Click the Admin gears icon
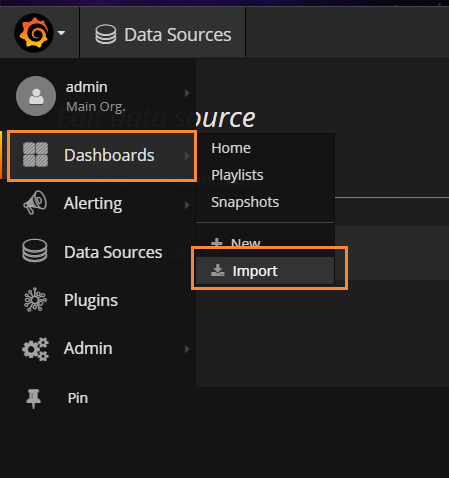 tap(35, 349)
